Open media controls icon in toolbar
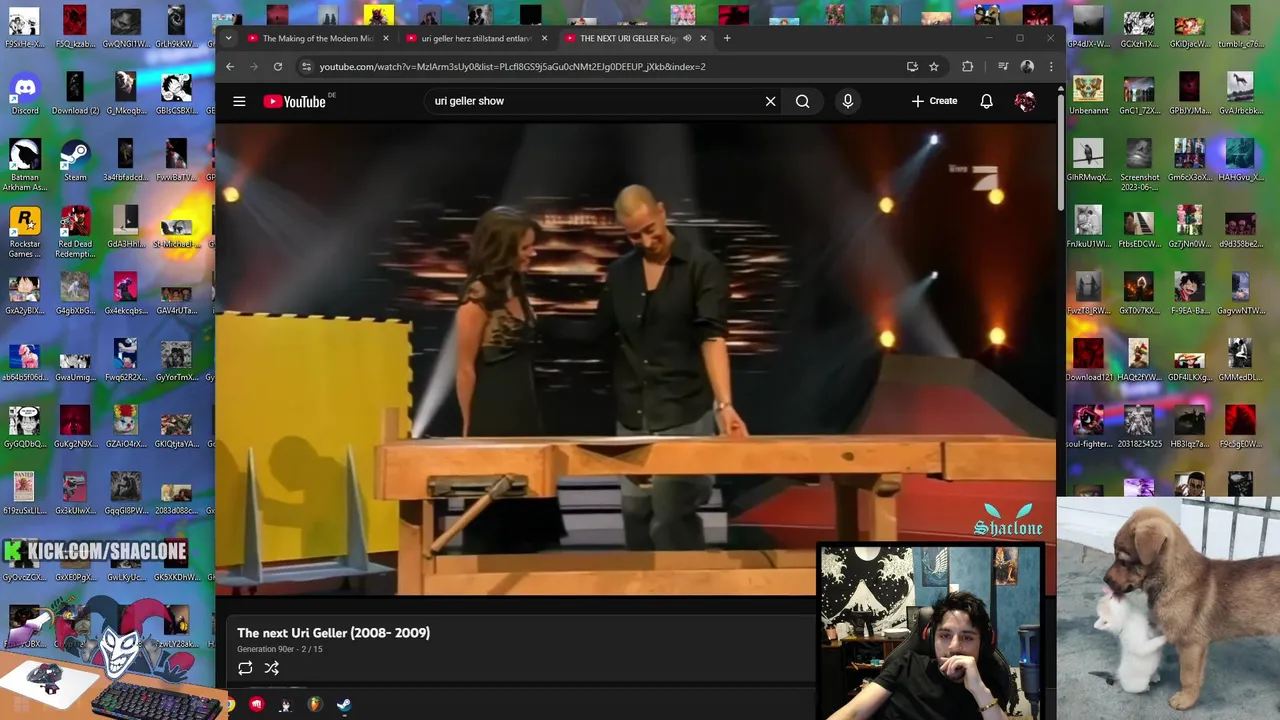This screenshot has width=1280, height=720. coord(1003,66)
